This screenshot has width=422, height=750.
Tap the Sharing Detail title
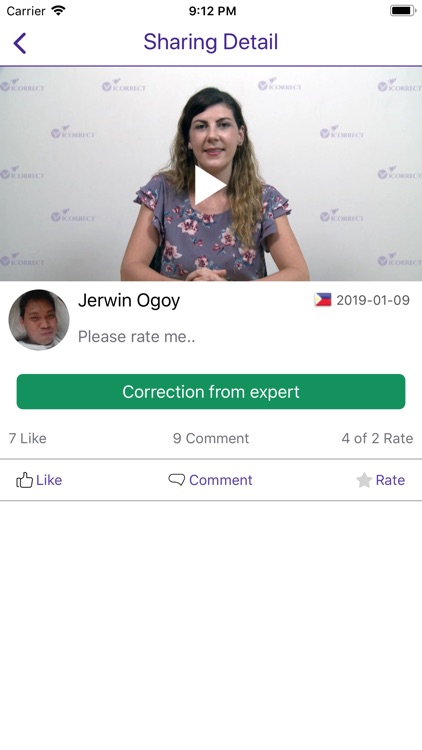point(211,42)
